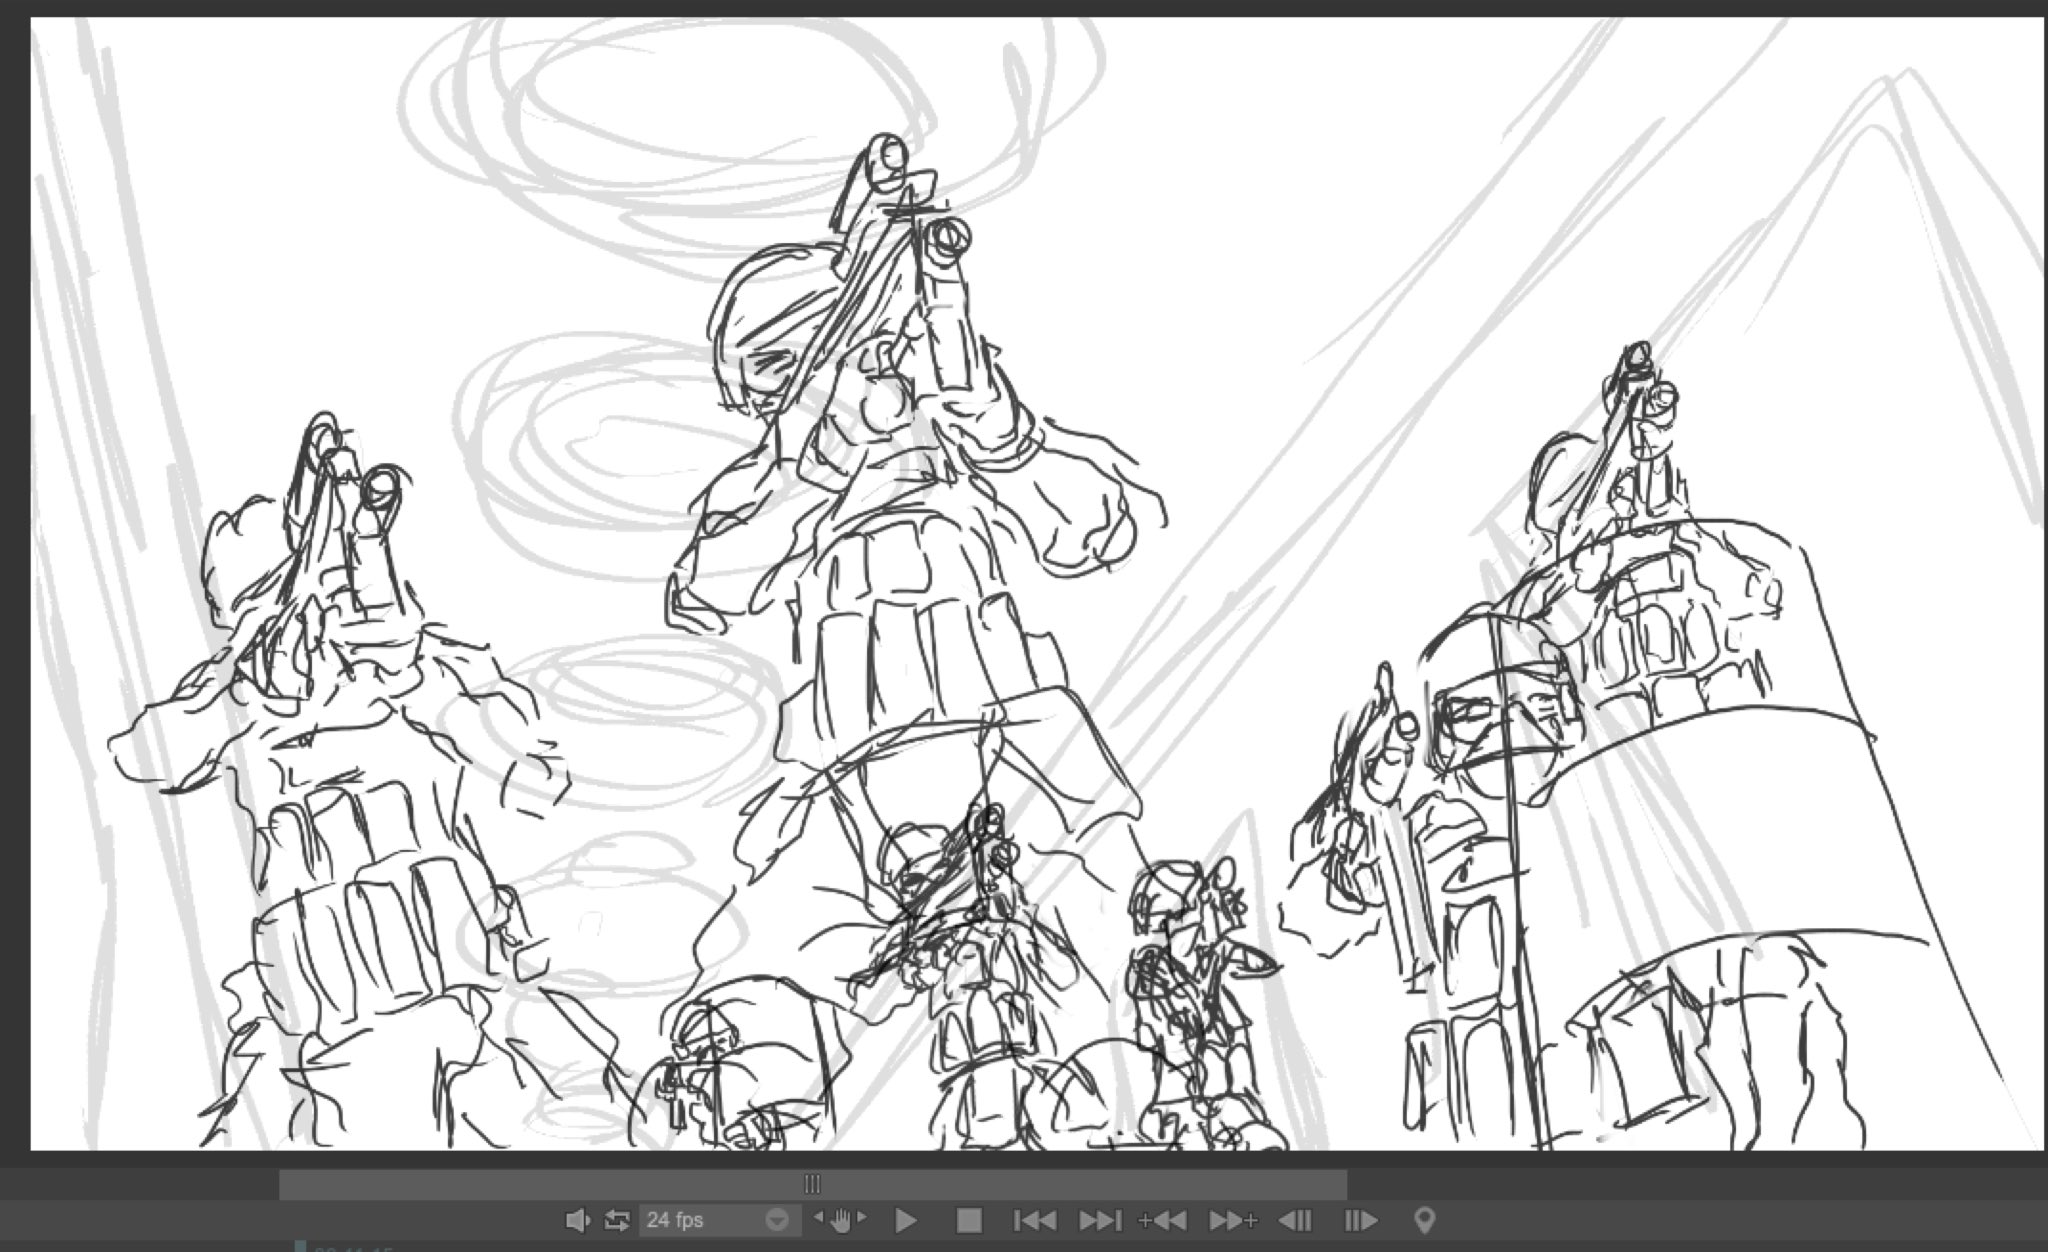Toggle loop playback button

tap(617, 1220)
